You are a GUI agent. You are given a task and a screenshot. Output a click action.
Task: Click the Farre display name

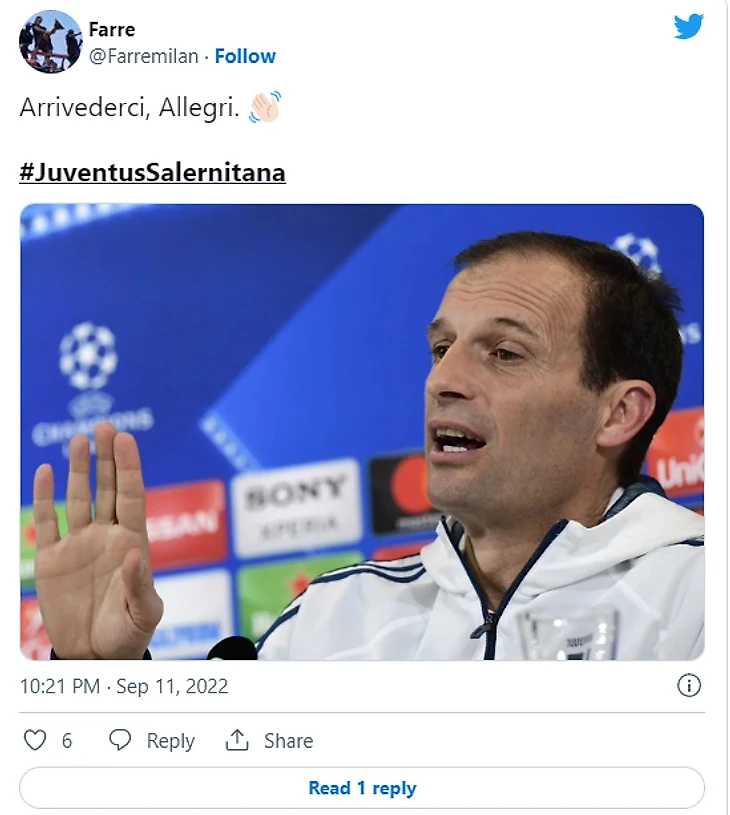[112, 30]
